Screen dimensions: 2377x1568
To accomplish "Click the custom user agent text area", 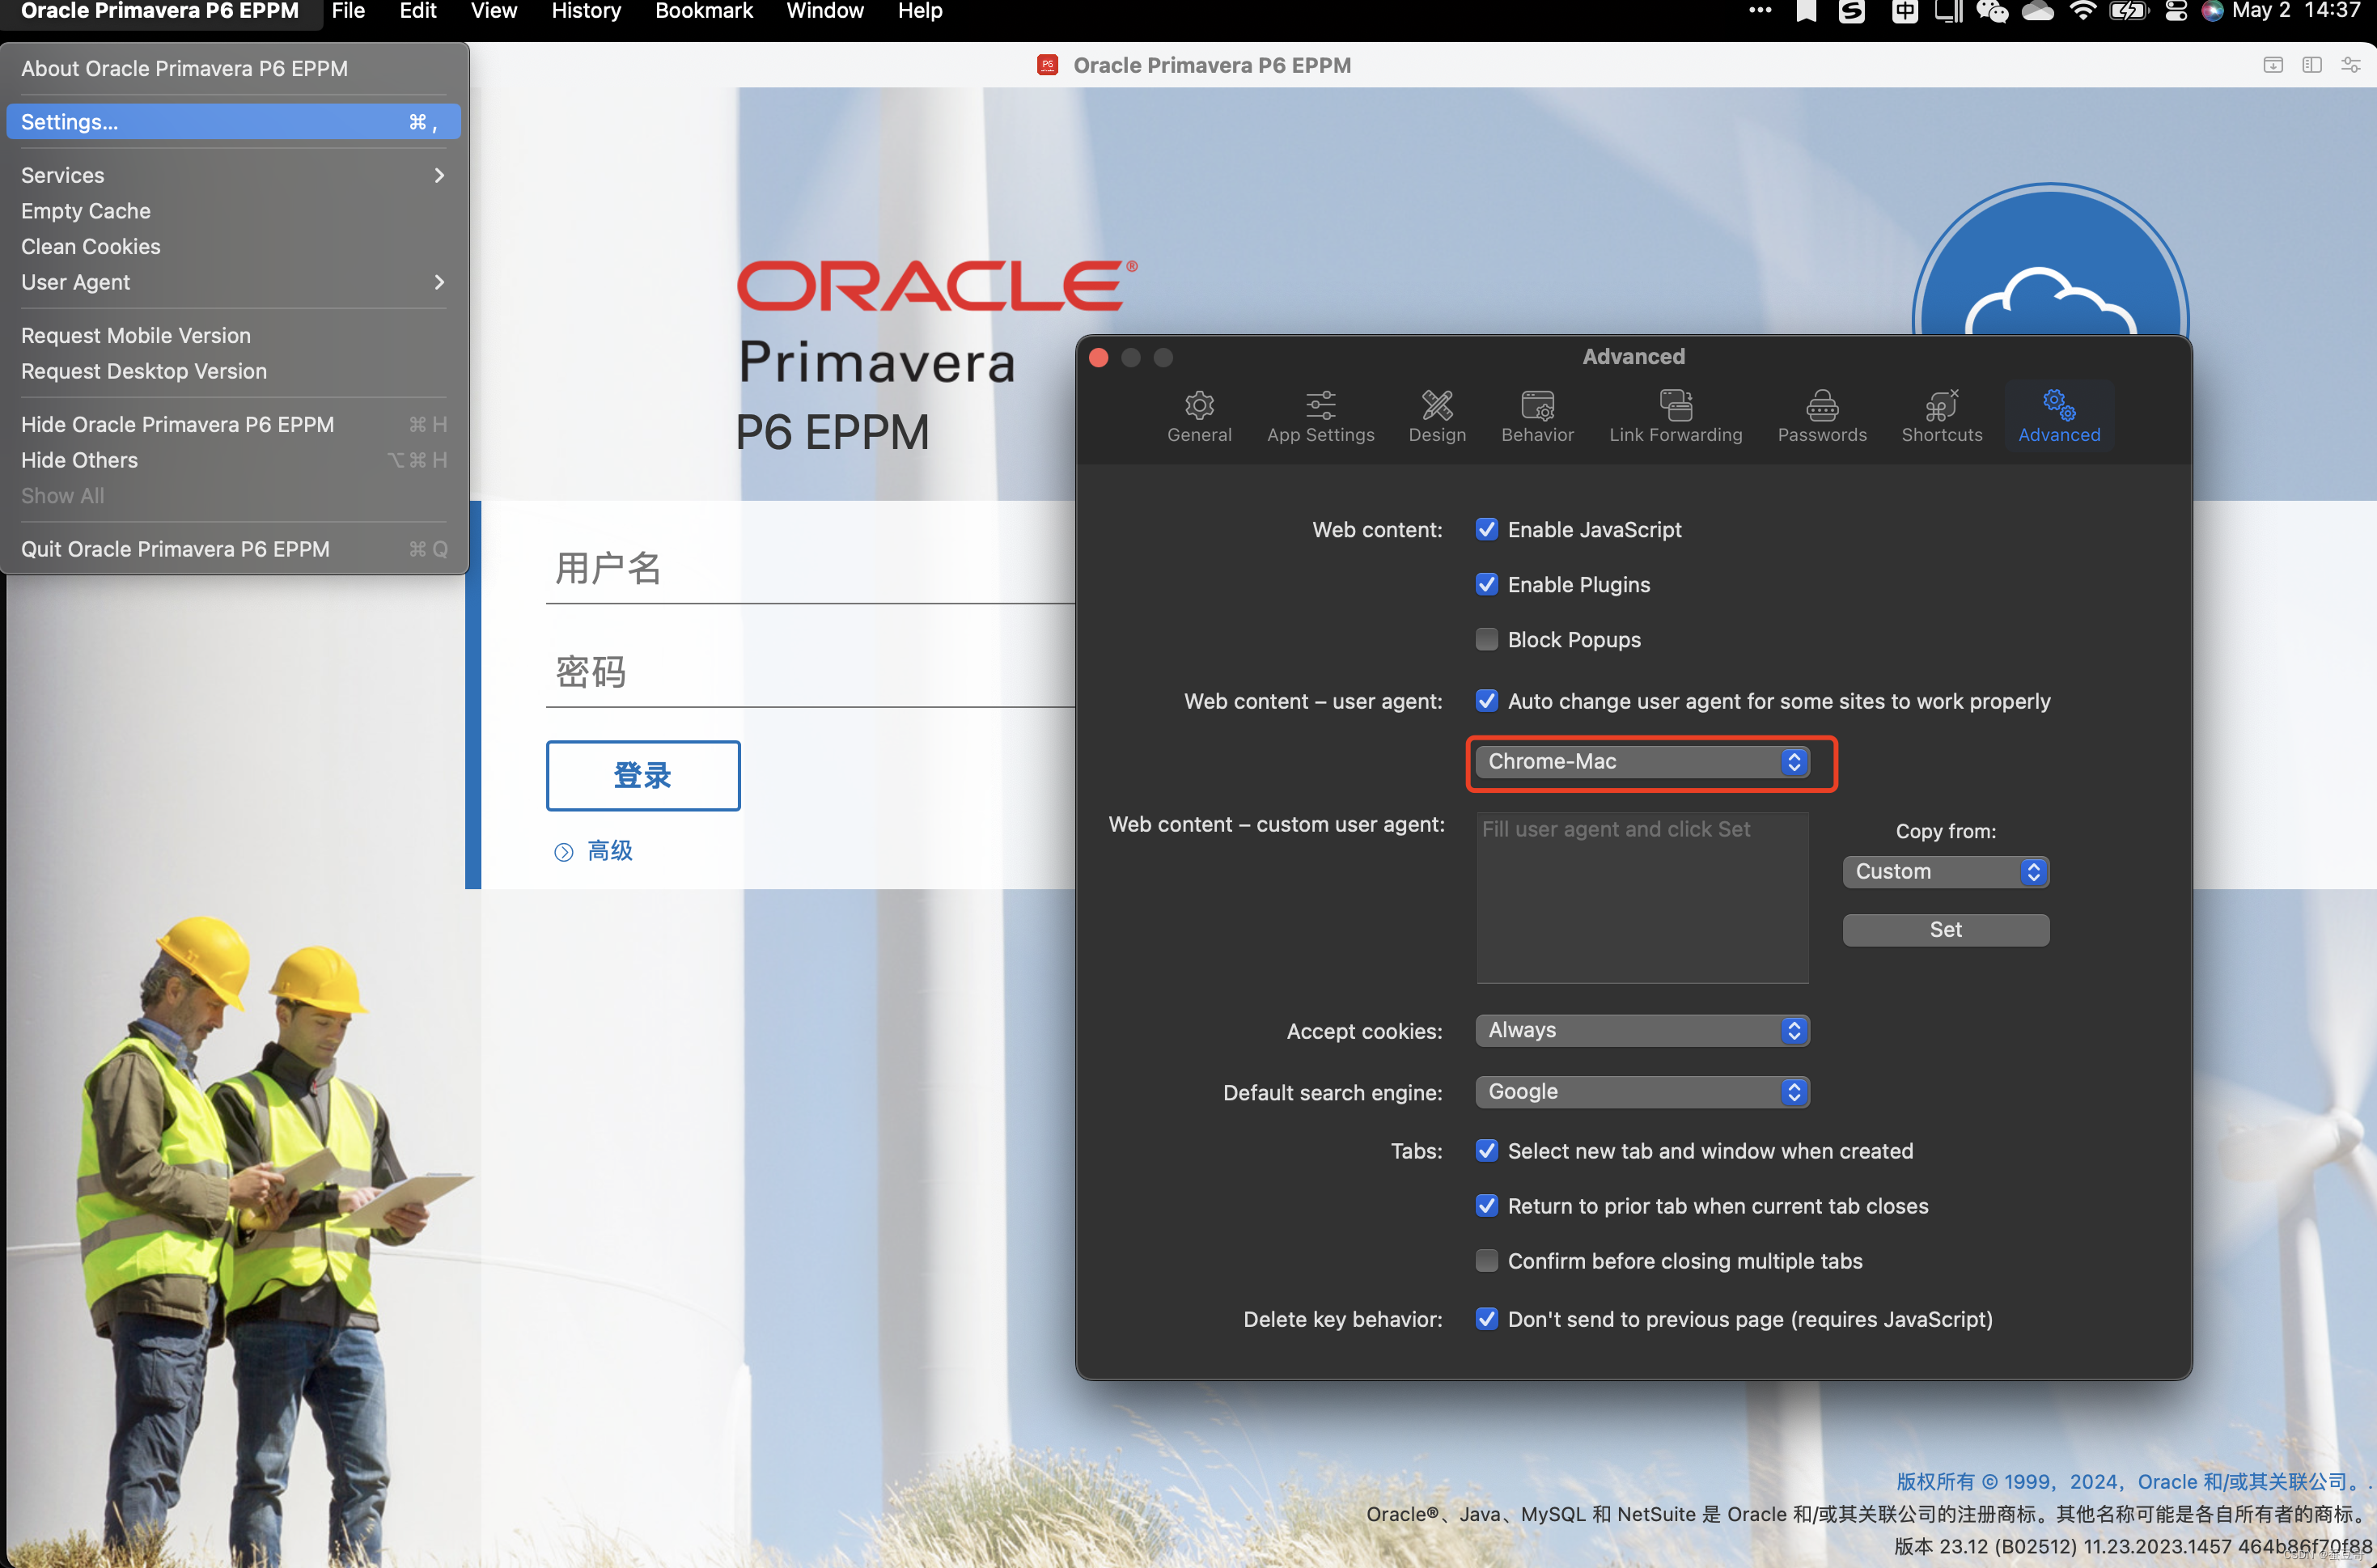I will 1642,898.
